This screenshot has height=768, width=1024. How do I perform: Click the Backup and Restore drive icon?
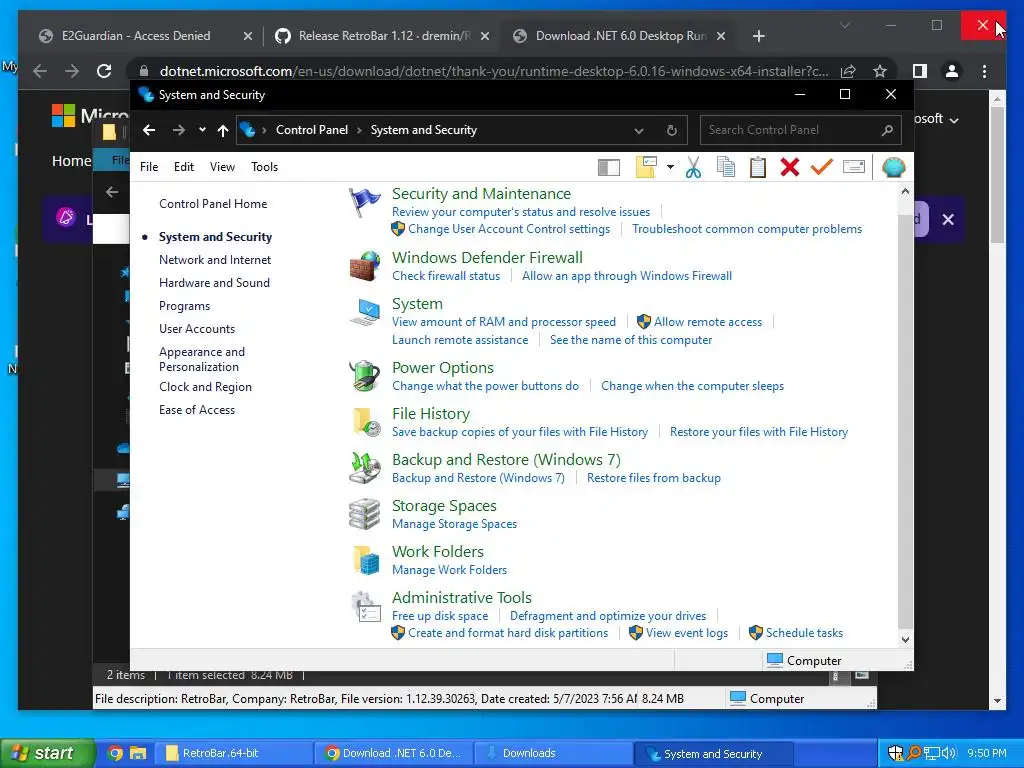(x=364, y=468)
